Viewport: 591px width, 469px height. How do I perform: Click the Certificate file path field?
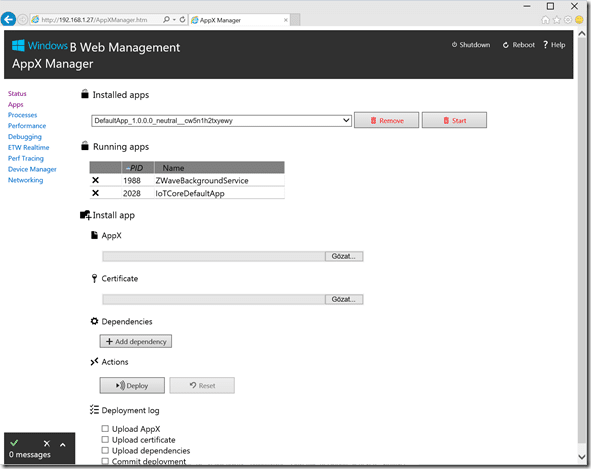pyautogui.click(x=214, y=299)
